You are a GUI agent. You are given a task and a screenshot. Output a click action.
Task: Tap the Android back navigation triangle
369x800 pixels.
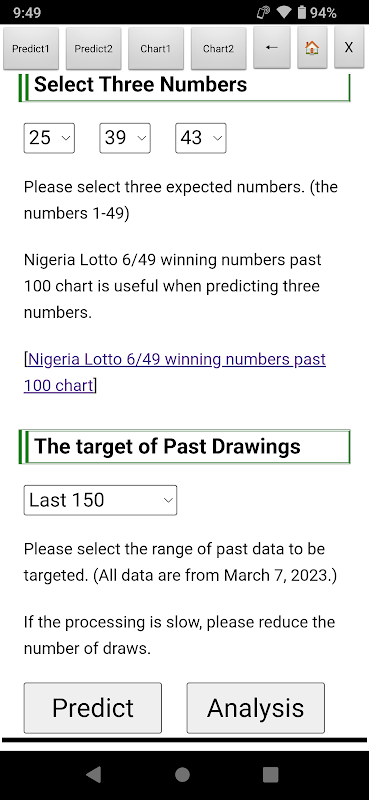click(x=94, y=774)
